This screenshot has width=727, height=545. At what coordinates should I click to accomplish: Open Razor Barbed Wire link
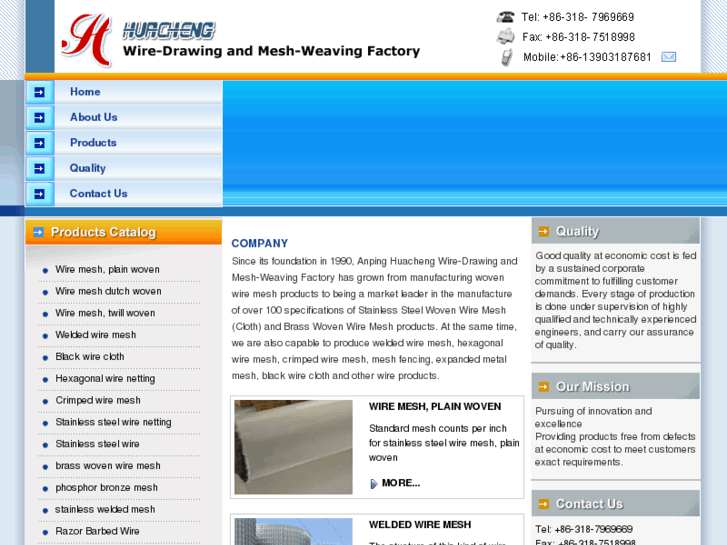[97, 531]
